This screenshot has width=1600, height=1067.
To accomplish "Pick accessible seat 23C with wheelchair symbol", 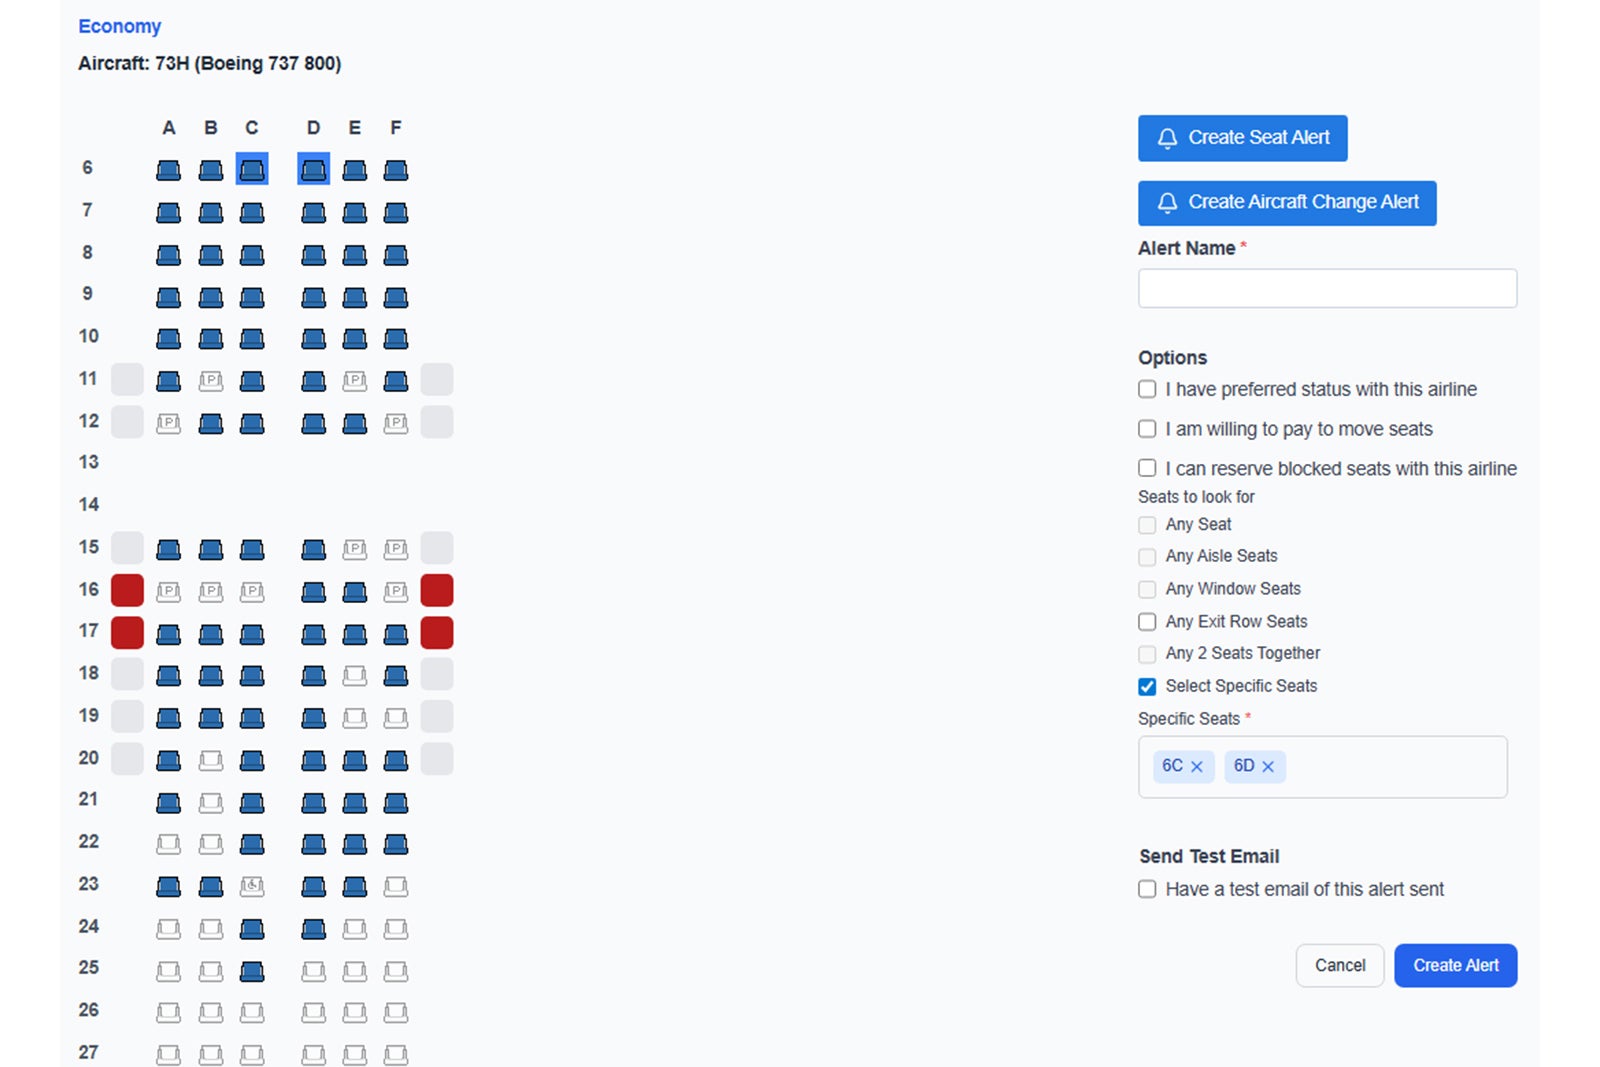I will (x=252, y=886).
